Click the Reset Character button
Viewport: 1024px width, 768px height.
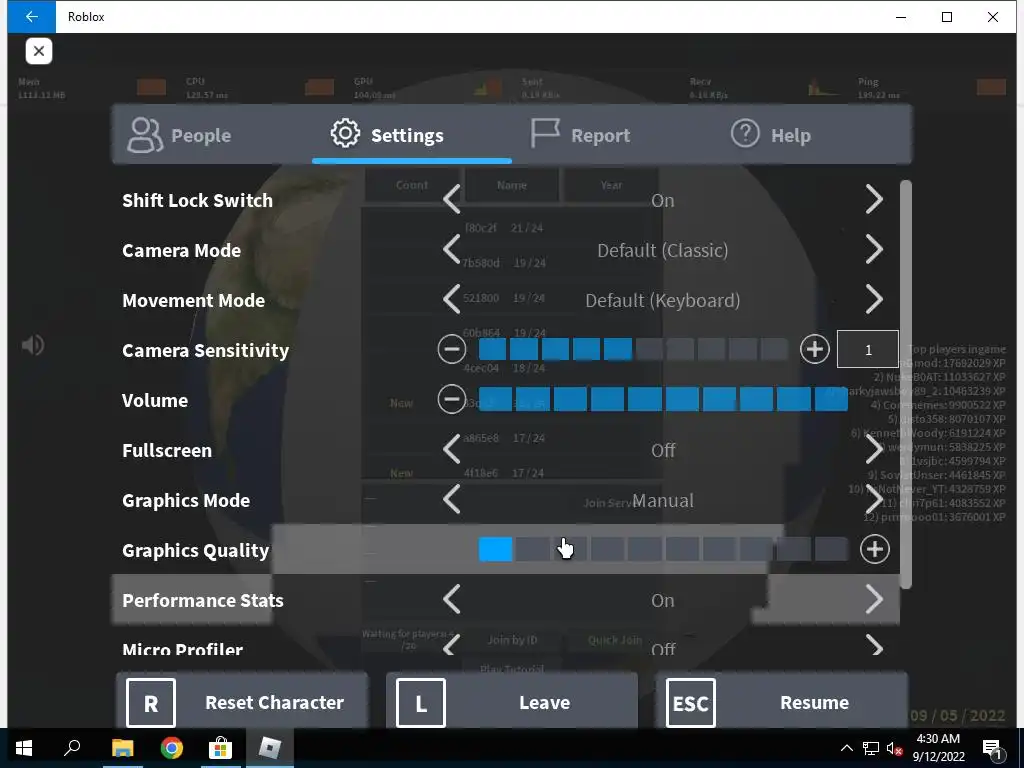(x=242, y=702)
